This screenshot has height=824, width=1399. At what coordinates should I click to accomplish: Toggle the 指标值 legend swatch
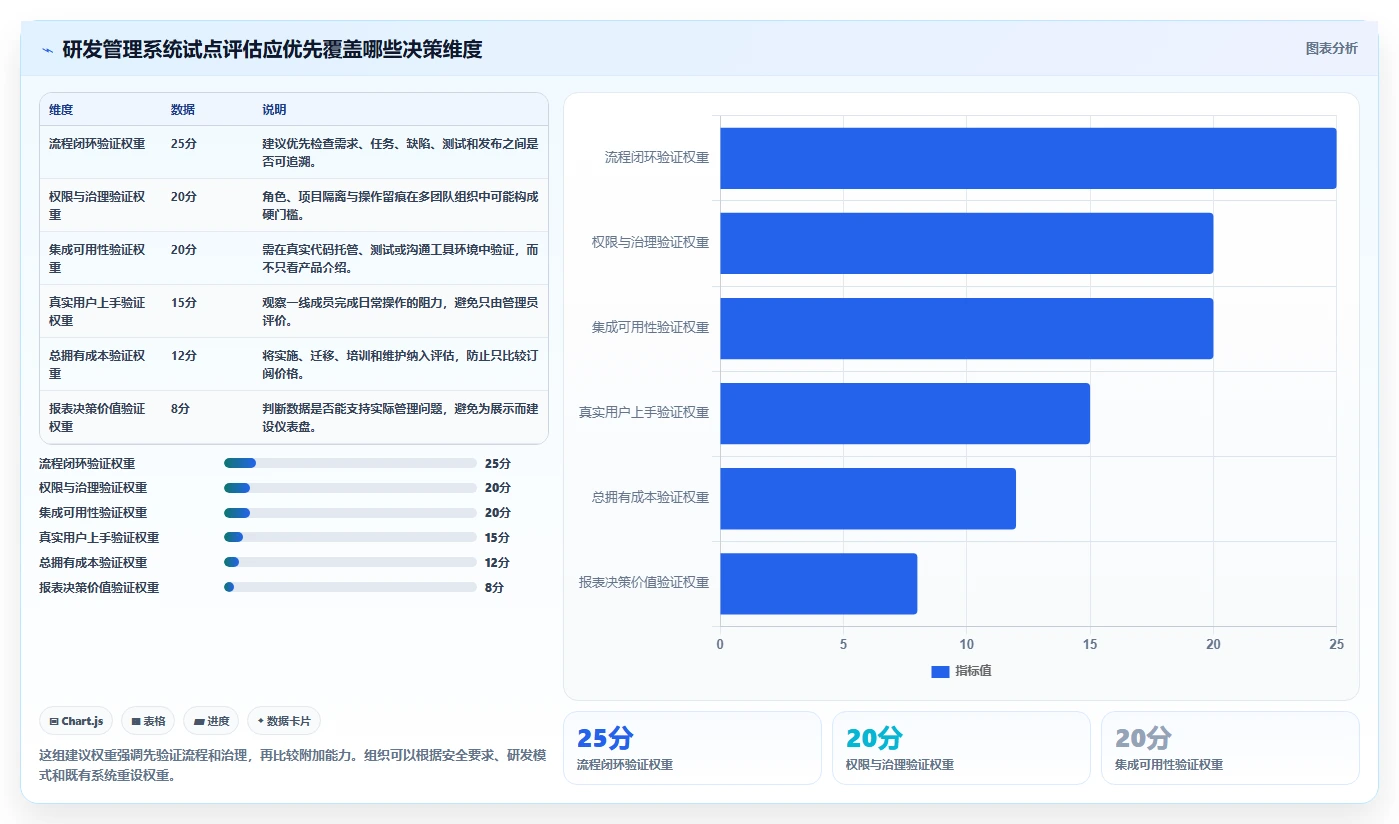click(940, 672)
